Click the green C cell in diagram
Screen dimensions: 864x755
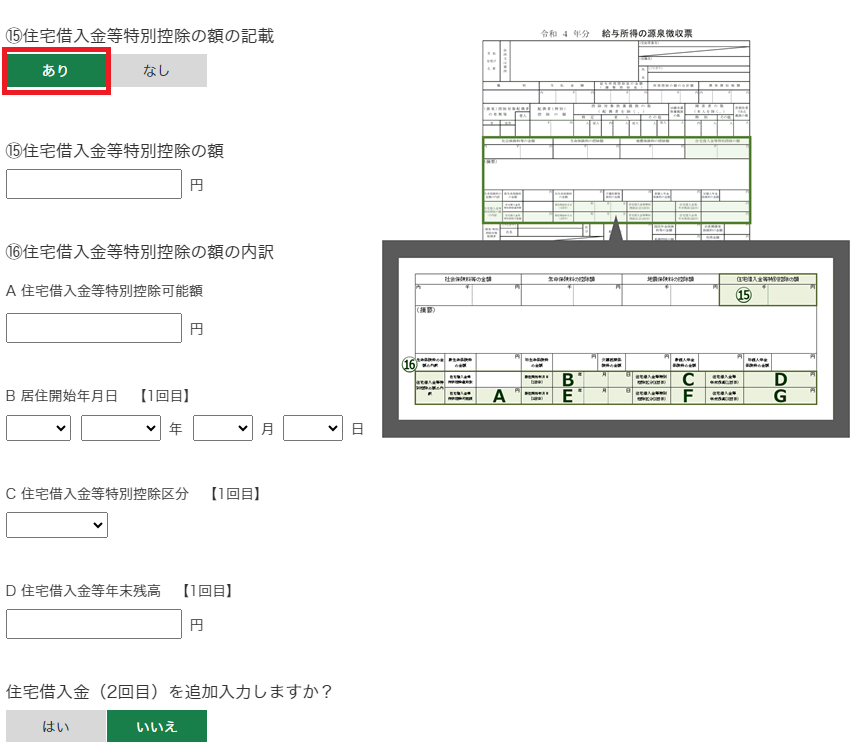click(x=687, y=380)
